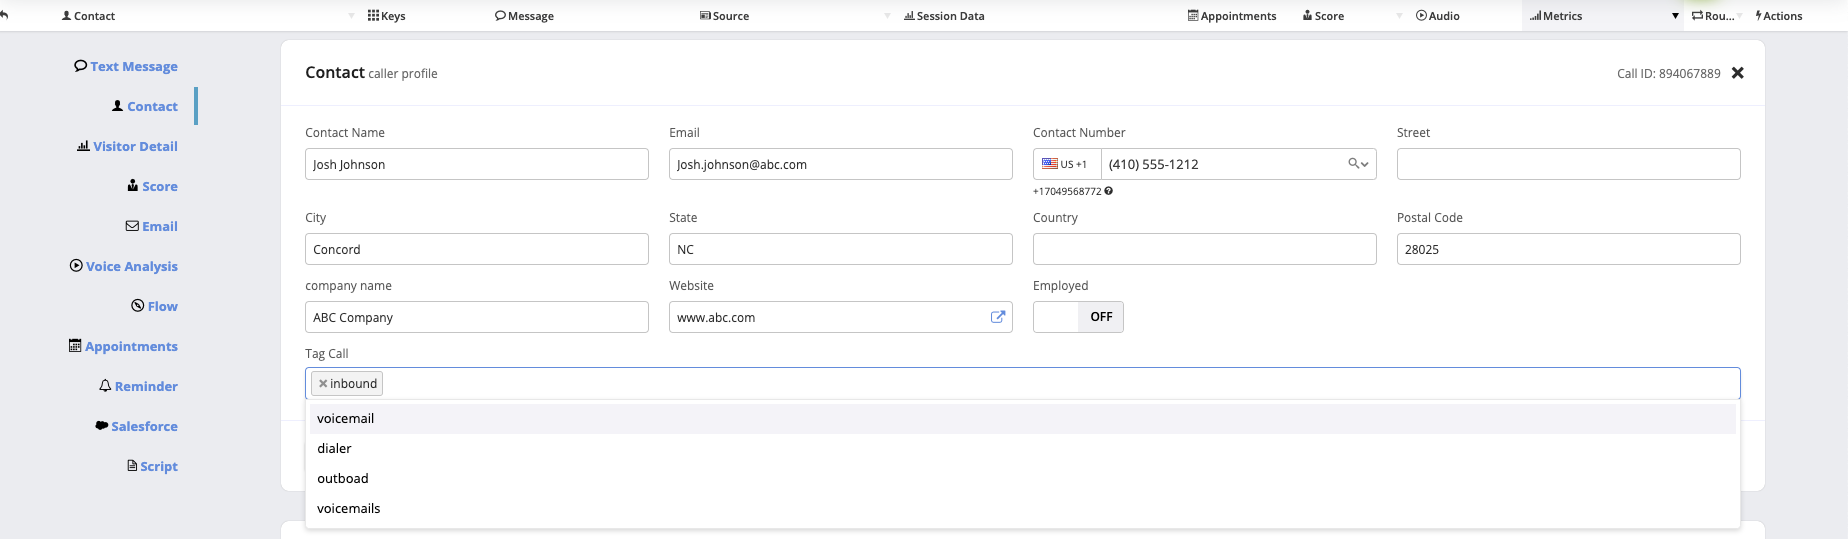Screen dimensions: 1848x539
Task: Open Audio from the top toolbar
Action: click(1437, 16)
